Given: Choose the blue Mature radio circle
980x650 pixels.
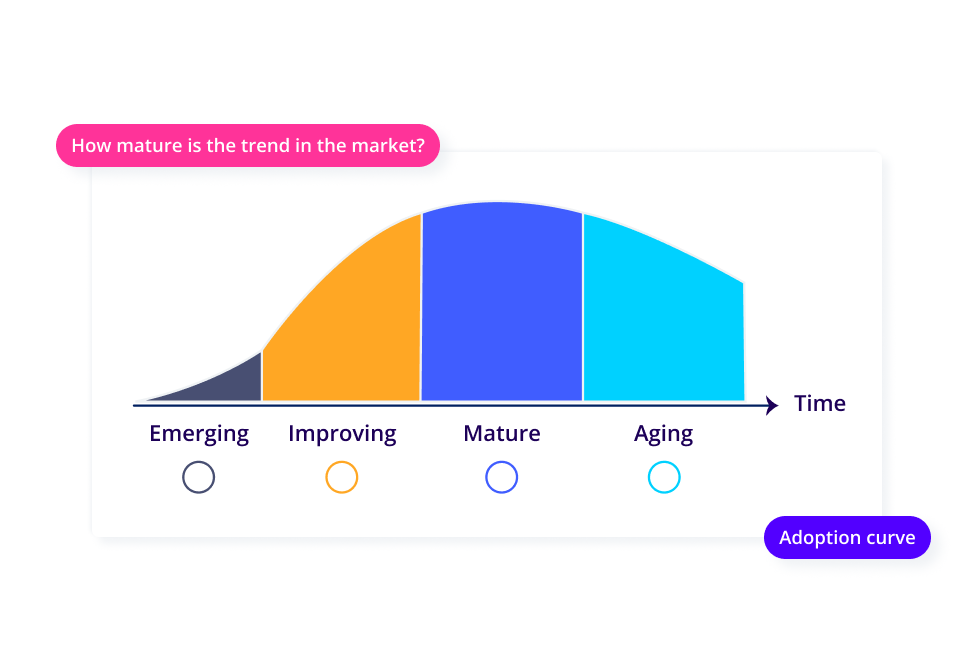Looking at the screenshot, I should coord(502,478).
